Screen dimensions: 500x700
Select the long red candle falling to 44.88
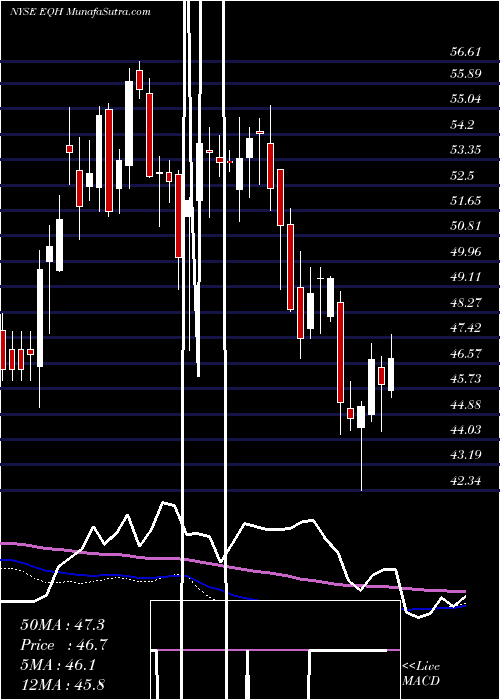(341, 352)
